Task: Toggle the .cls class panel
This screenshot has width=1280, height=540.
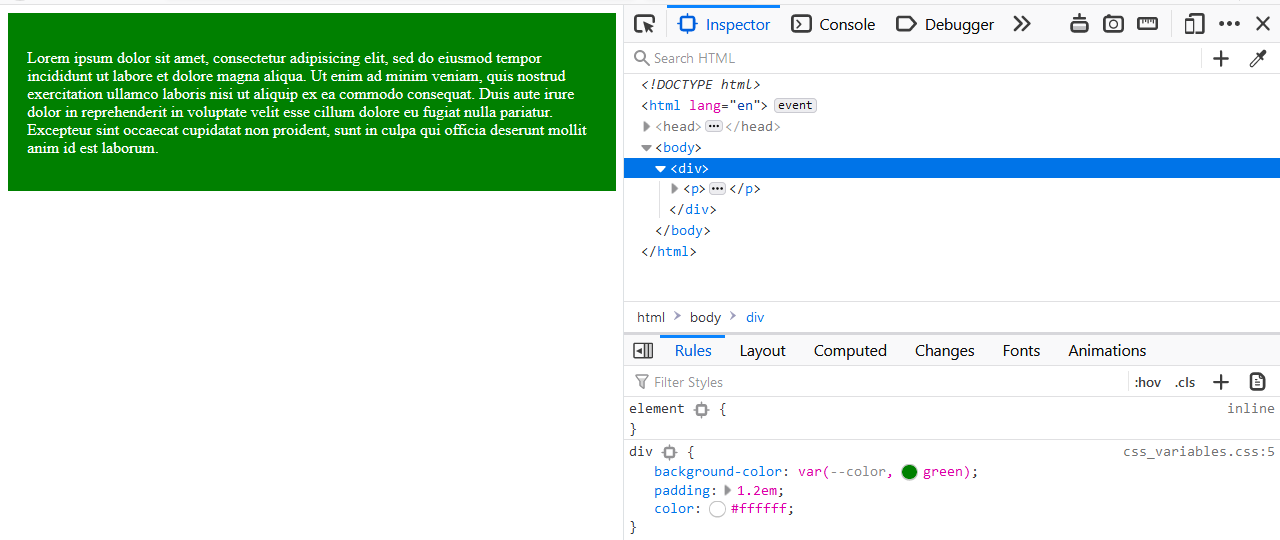Action: tap(1185, 382)
